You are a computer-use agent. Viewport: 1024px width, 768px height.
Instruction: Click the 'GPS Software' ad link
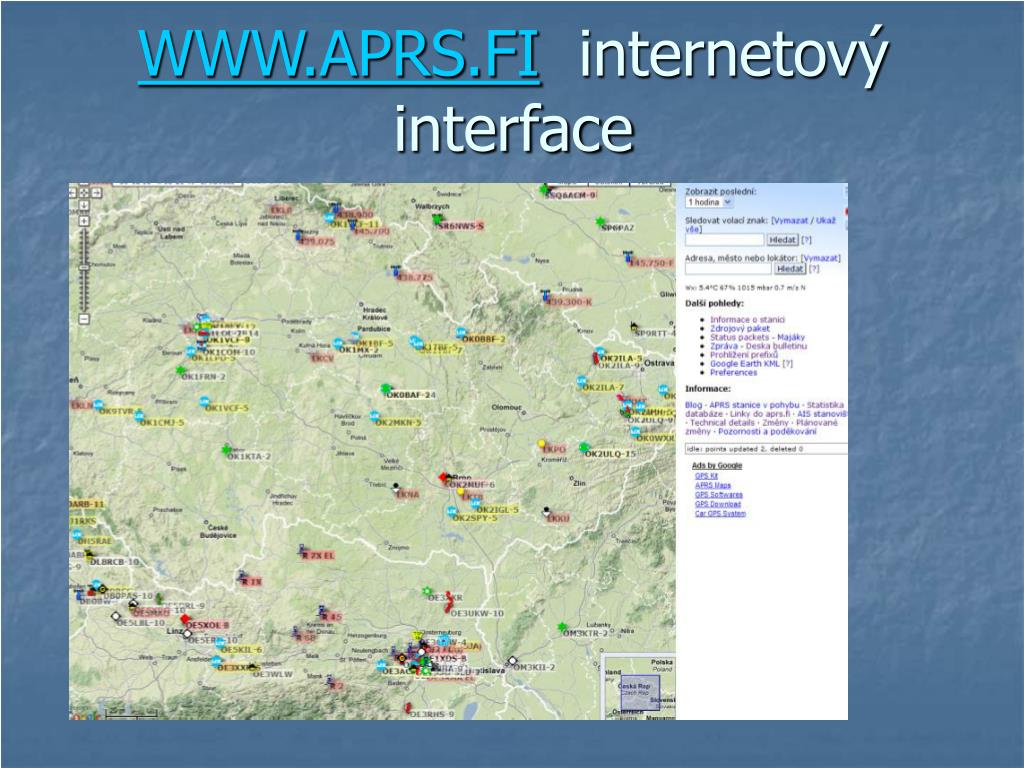(718, 494)
